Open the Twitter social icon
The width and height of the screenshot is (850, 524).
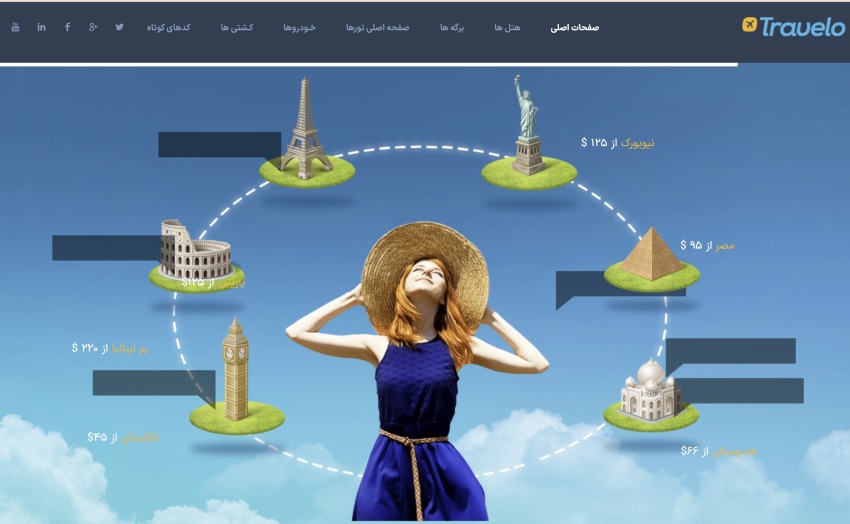[x=119, y=27]
